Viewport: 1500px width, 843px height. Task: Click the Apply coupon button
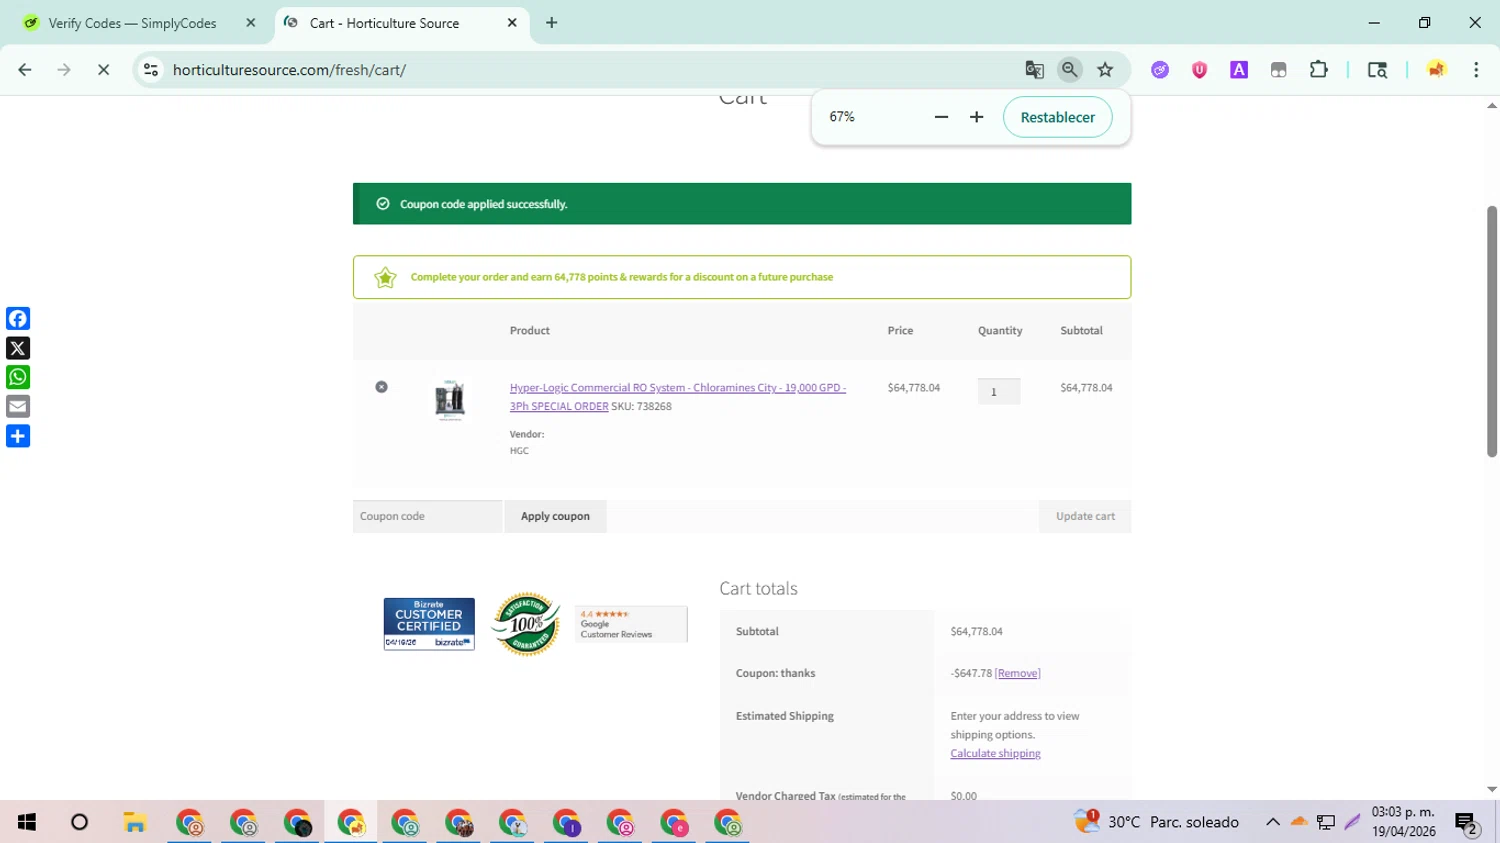click(x=555, y=516)
